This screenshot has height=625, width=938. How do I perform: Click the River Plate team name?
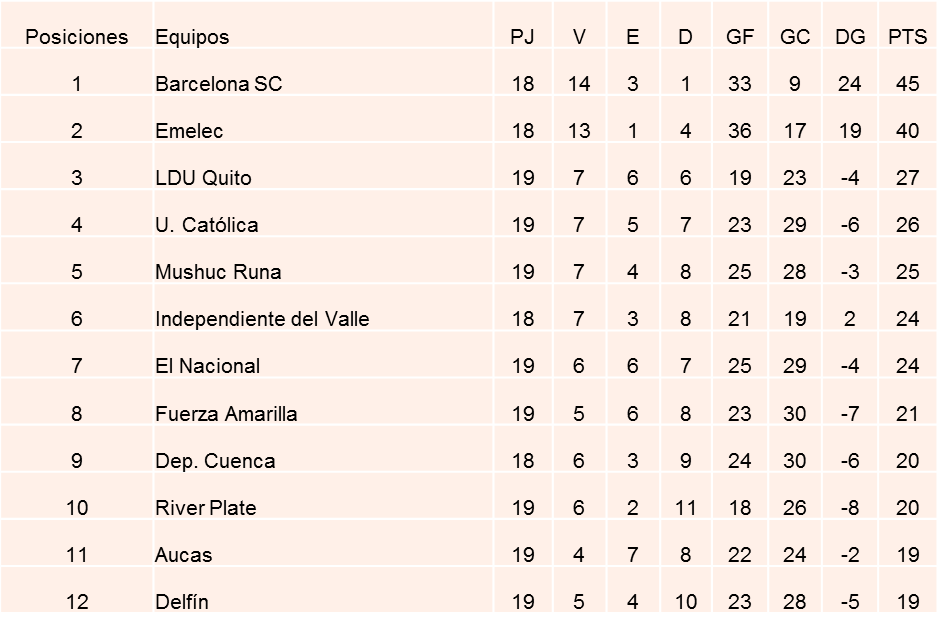coord(206,508)
